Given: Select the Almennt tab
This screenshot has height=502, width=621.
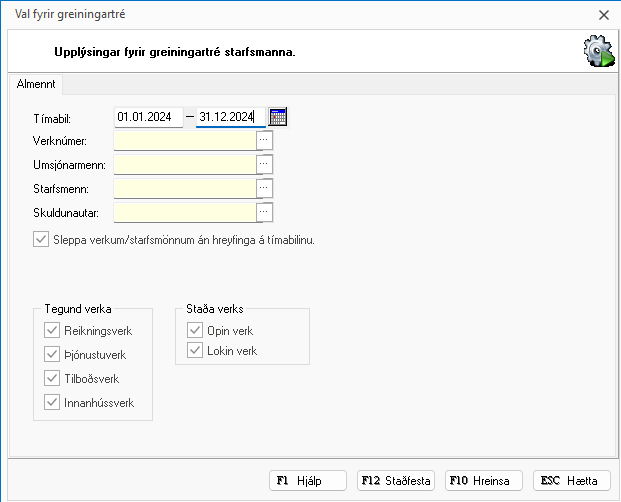Looking at the screenshot, I should (x=37, y=86).
